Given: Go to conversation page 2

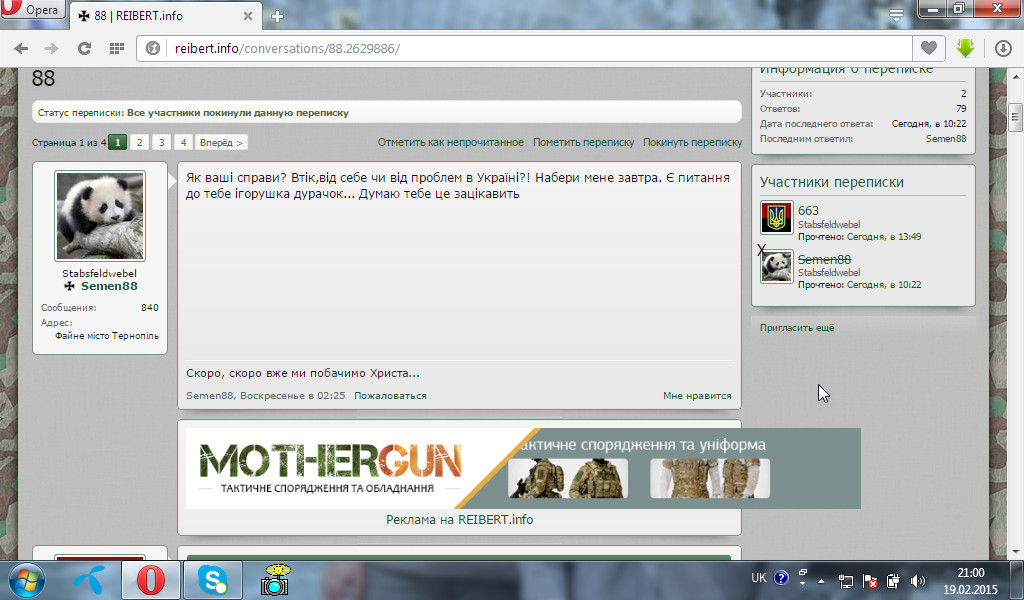Looking at the screenshot, I should (x=139, y=142).
